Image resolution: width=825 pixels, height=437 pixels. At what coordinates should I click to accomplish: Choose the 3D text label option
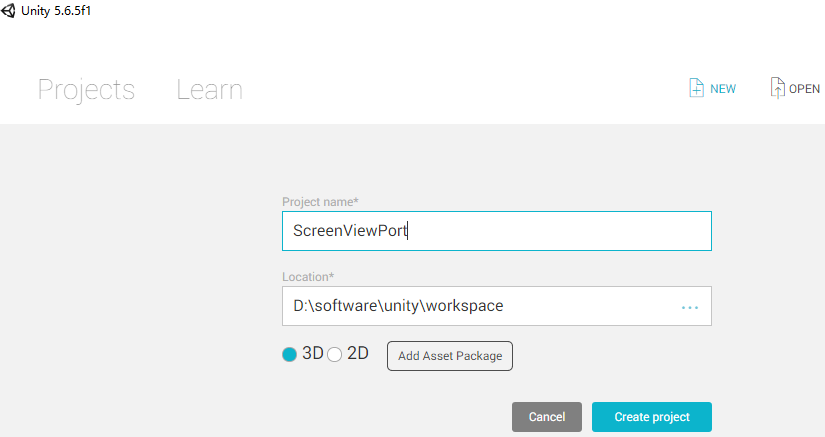[313, 353]
